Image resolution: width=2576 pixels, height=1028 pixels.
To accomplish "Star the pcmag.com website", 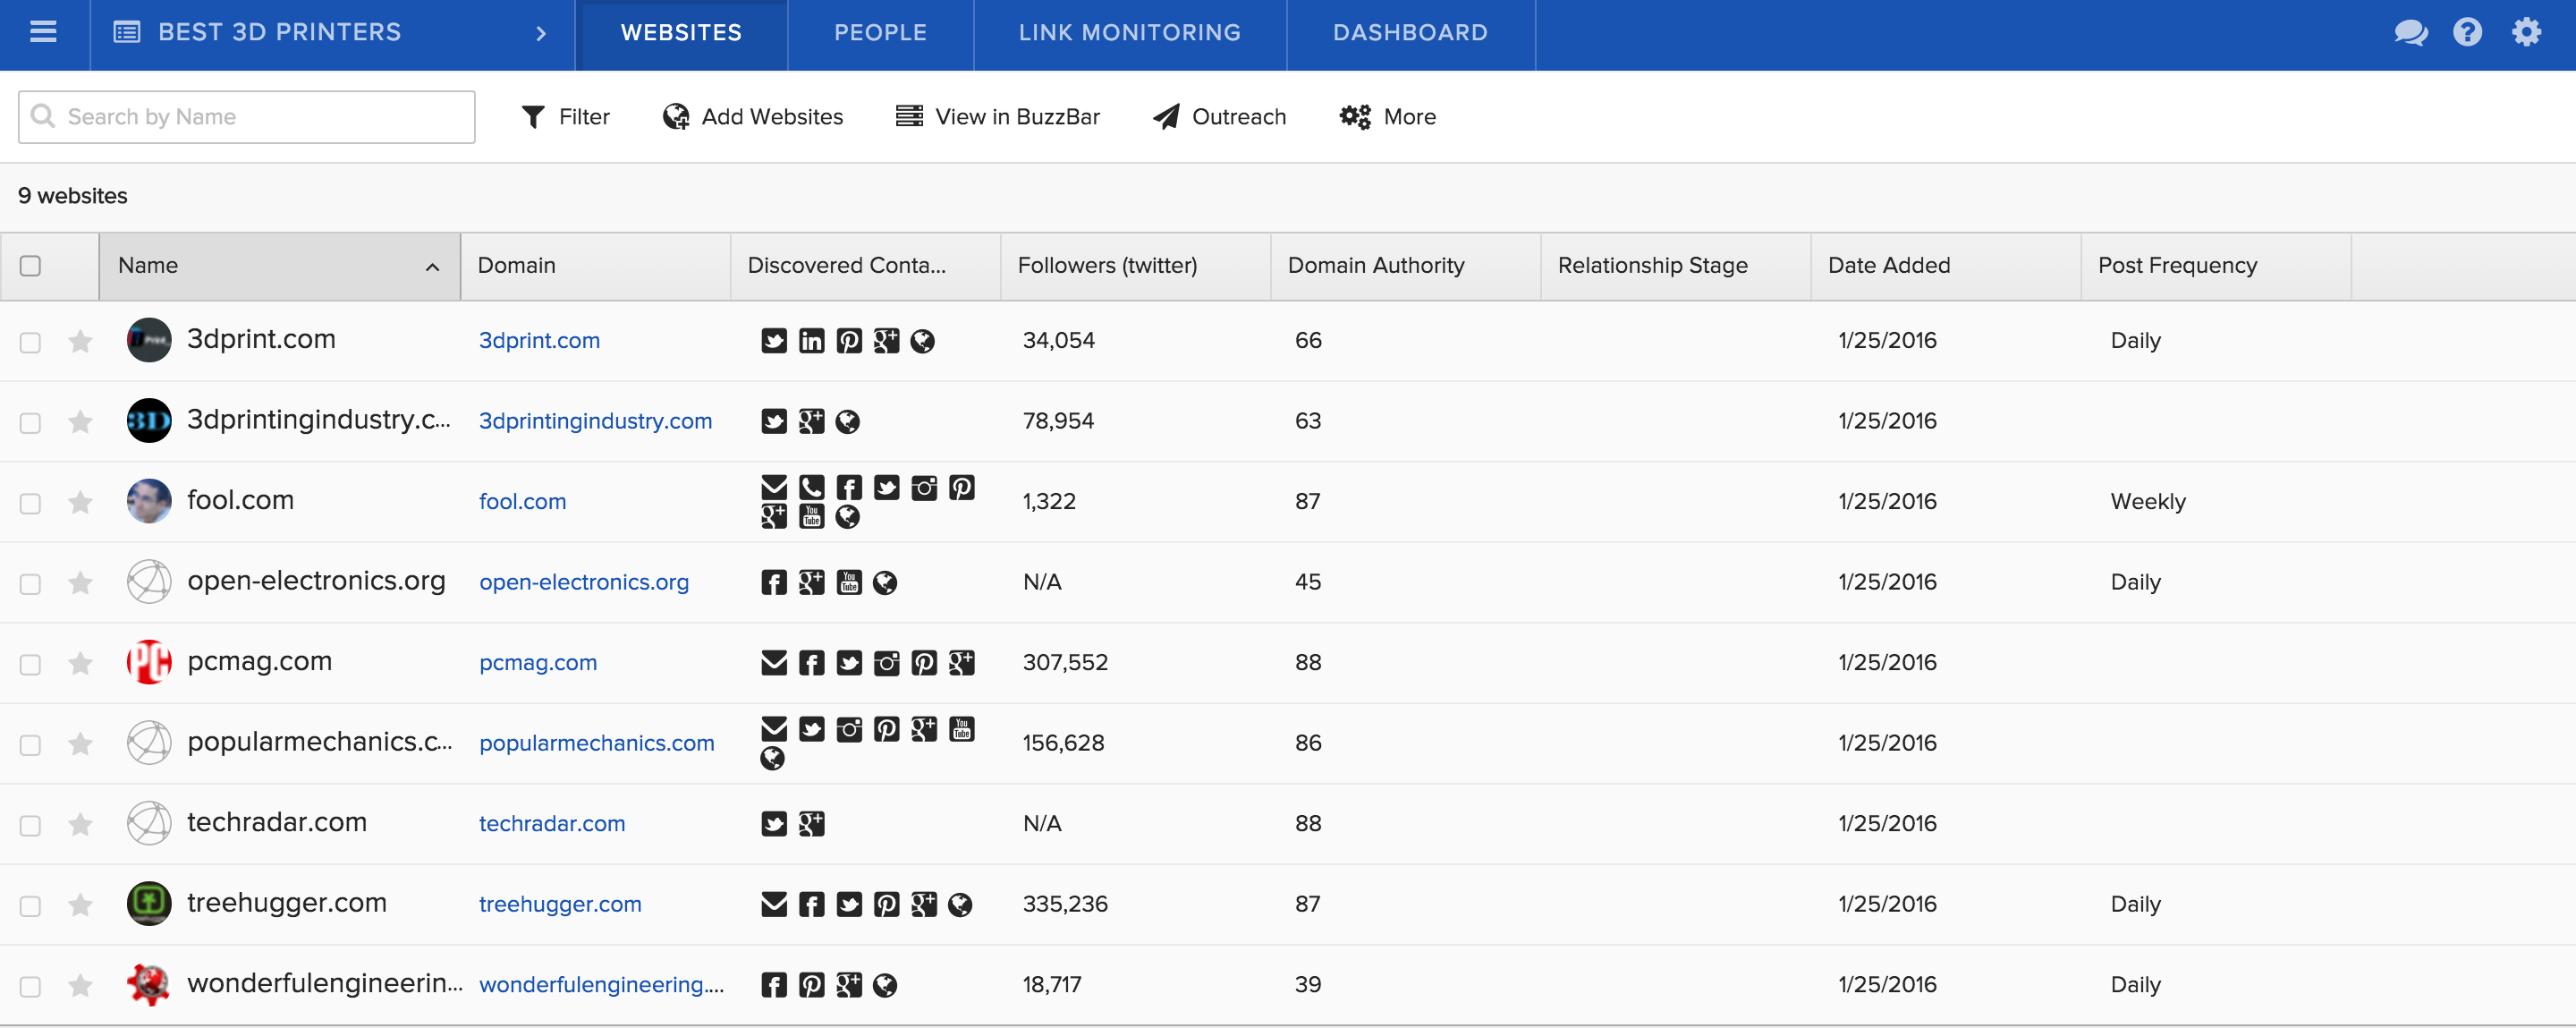I will point(80,664).
